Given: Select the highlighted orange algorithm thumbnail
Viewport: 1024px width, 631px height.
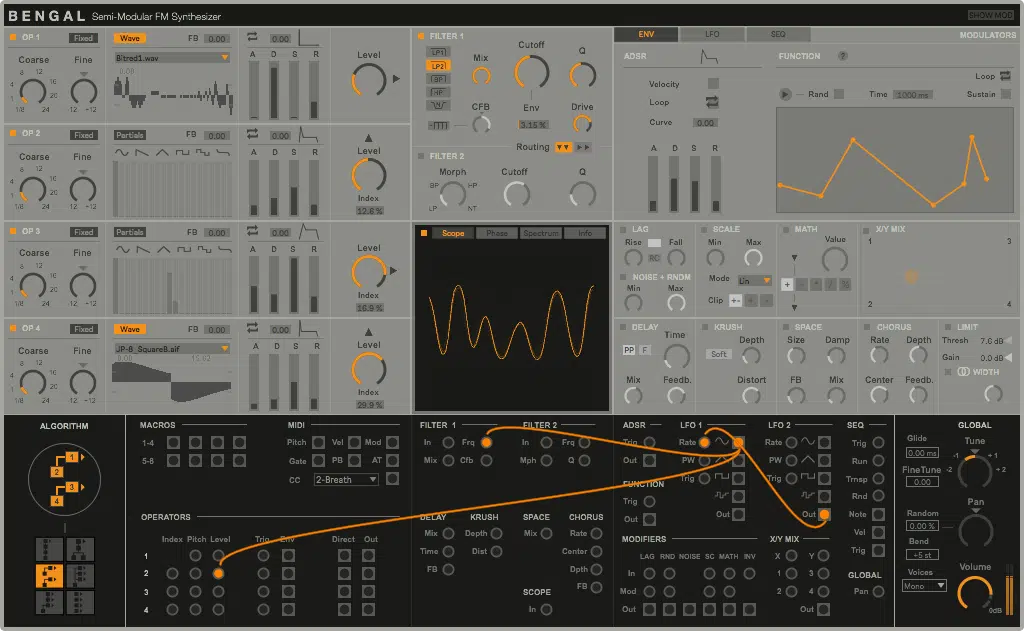Looking at the screenshot, I should pos(49,576).
